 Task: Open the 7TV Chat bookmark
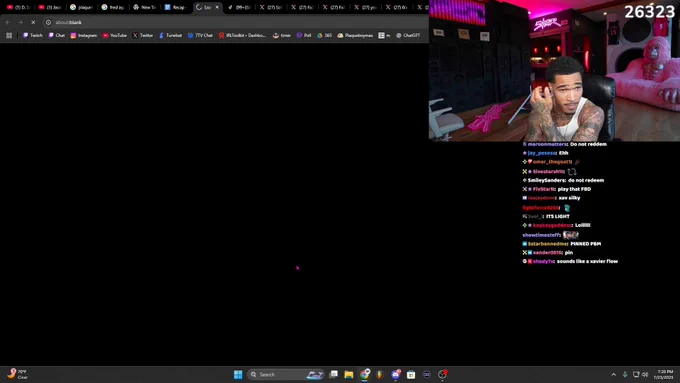[x=200, y=36]
